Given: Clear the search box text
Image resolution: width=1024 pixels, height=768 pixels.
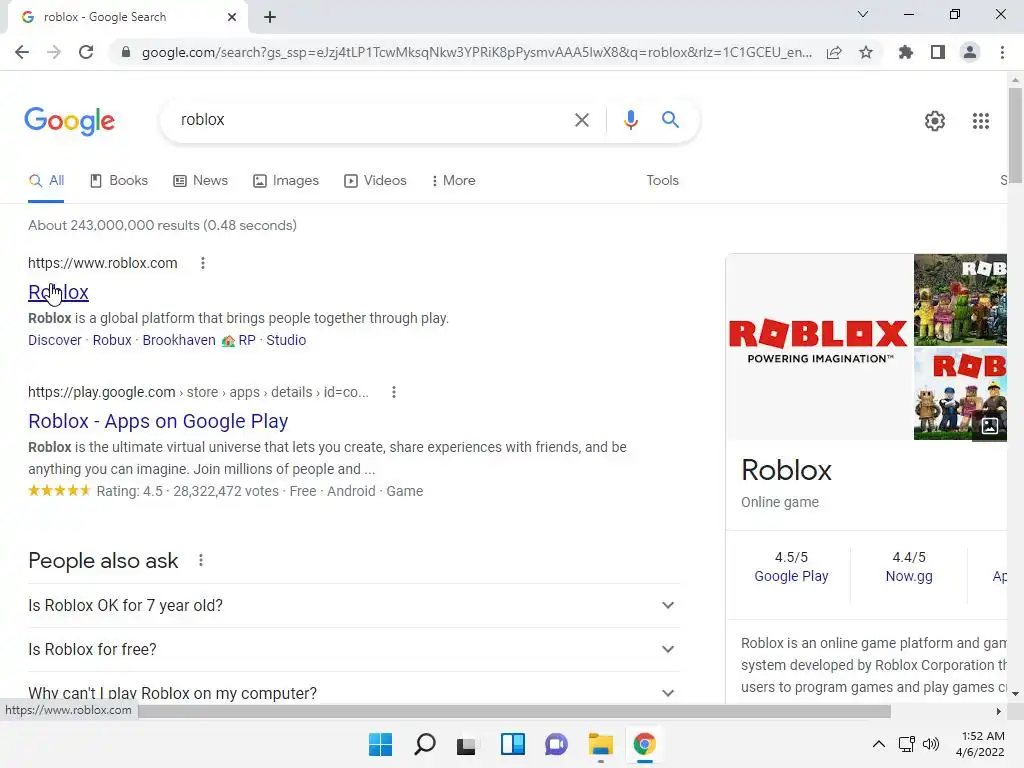Looking at the screenshot, I should pyautogui.click(x=581, y=120).
